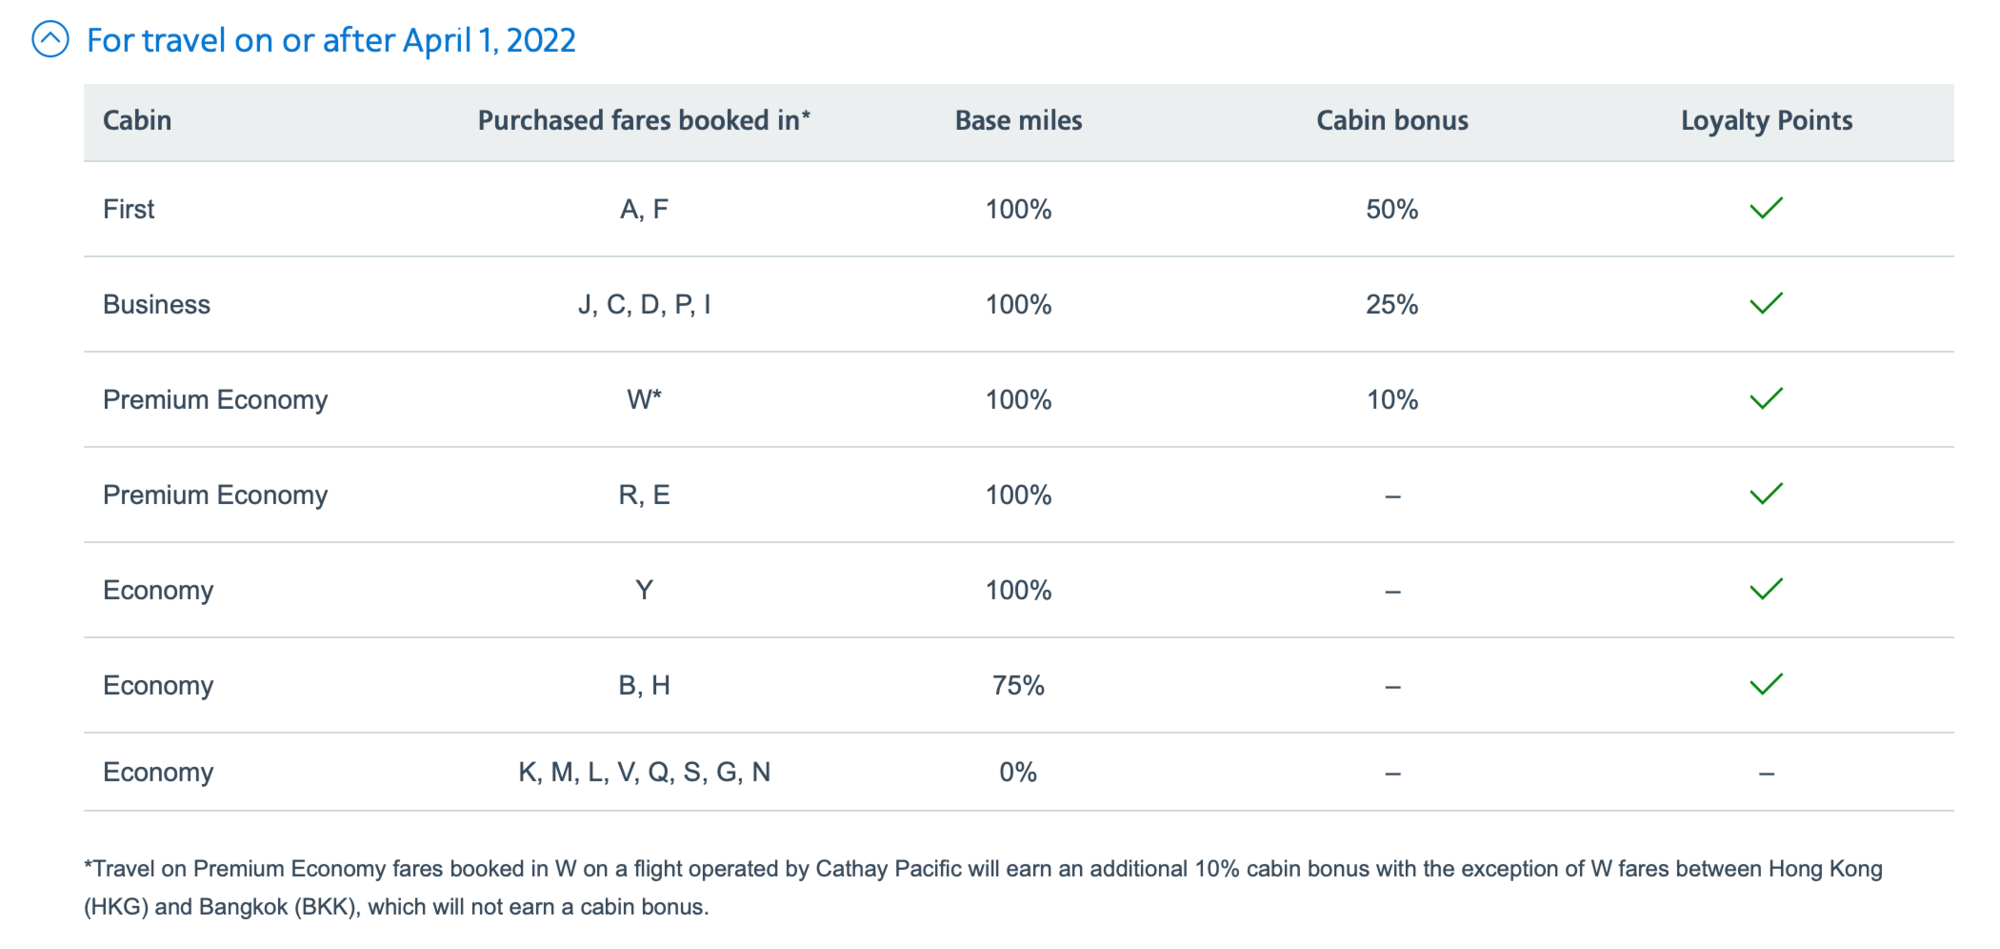Click the 75% base miles value

point(1018,685)
